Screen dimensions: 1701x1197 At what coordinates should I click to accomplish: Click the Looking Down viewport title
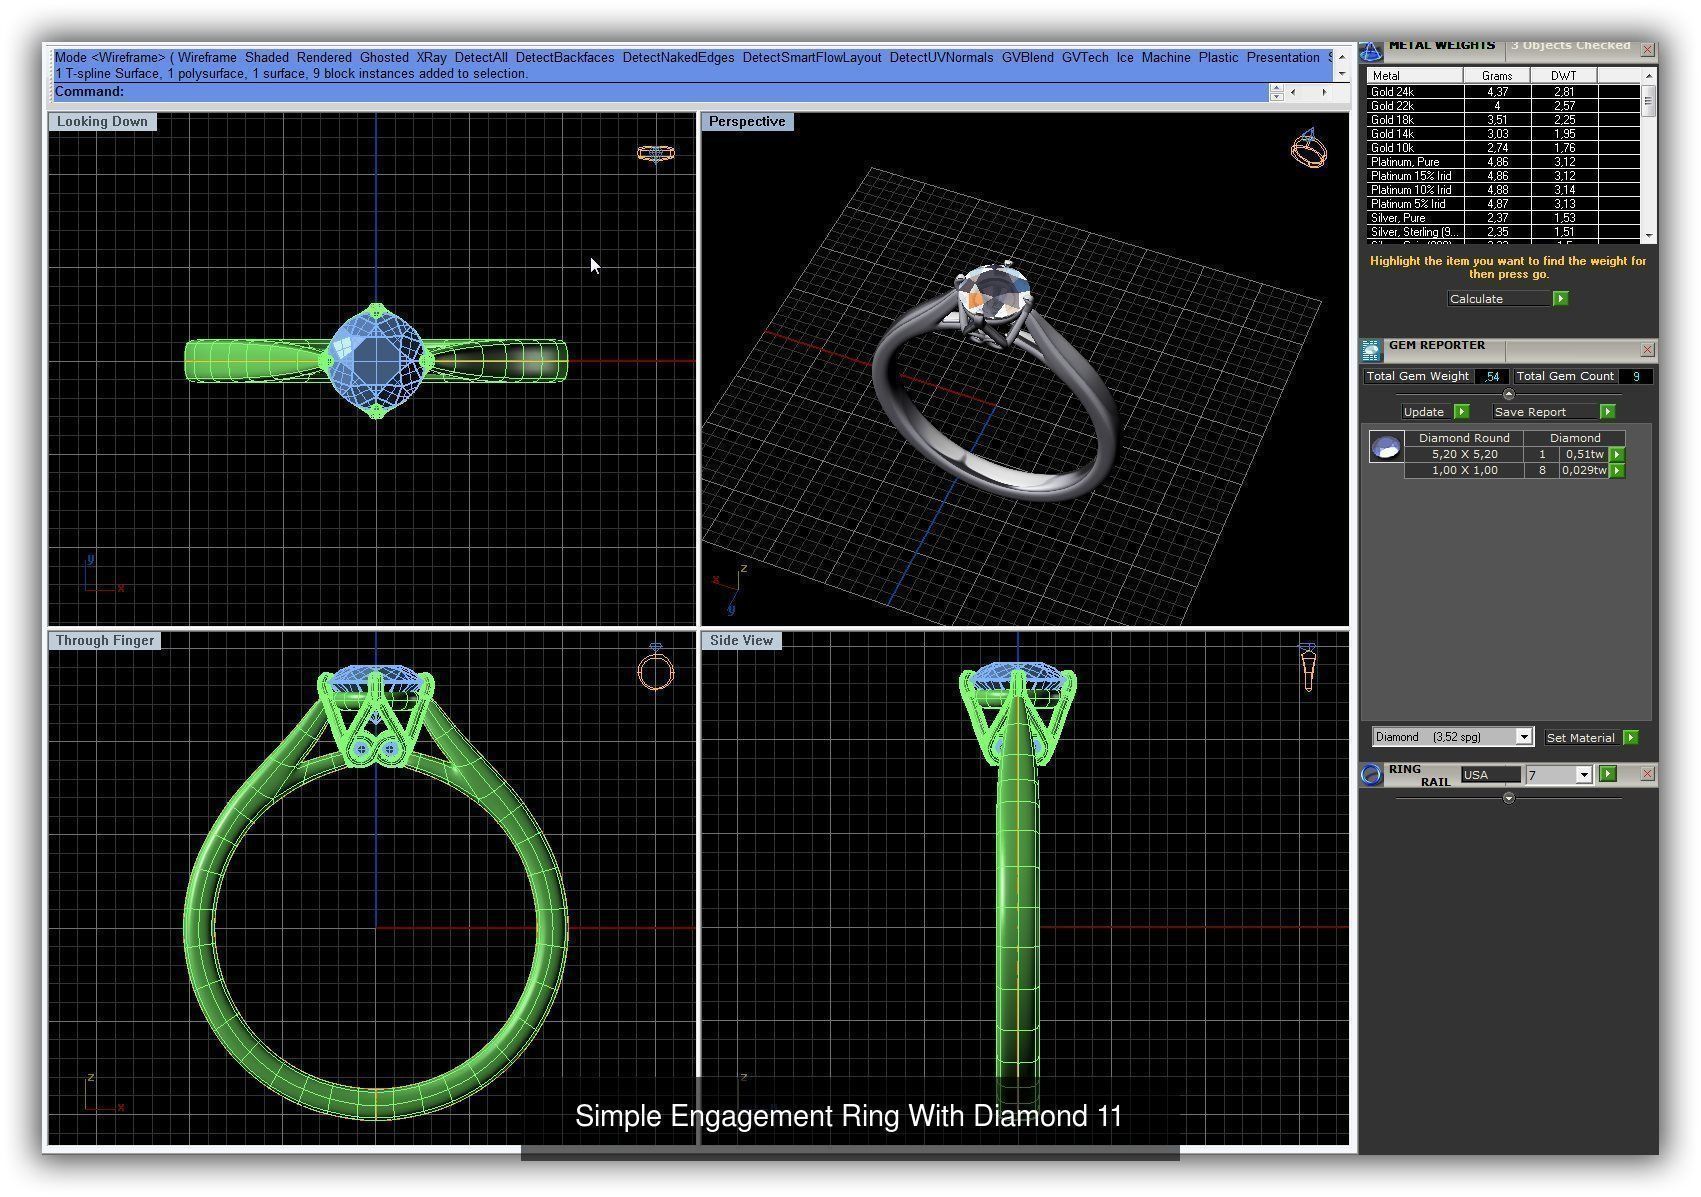(x=102, y=122)
